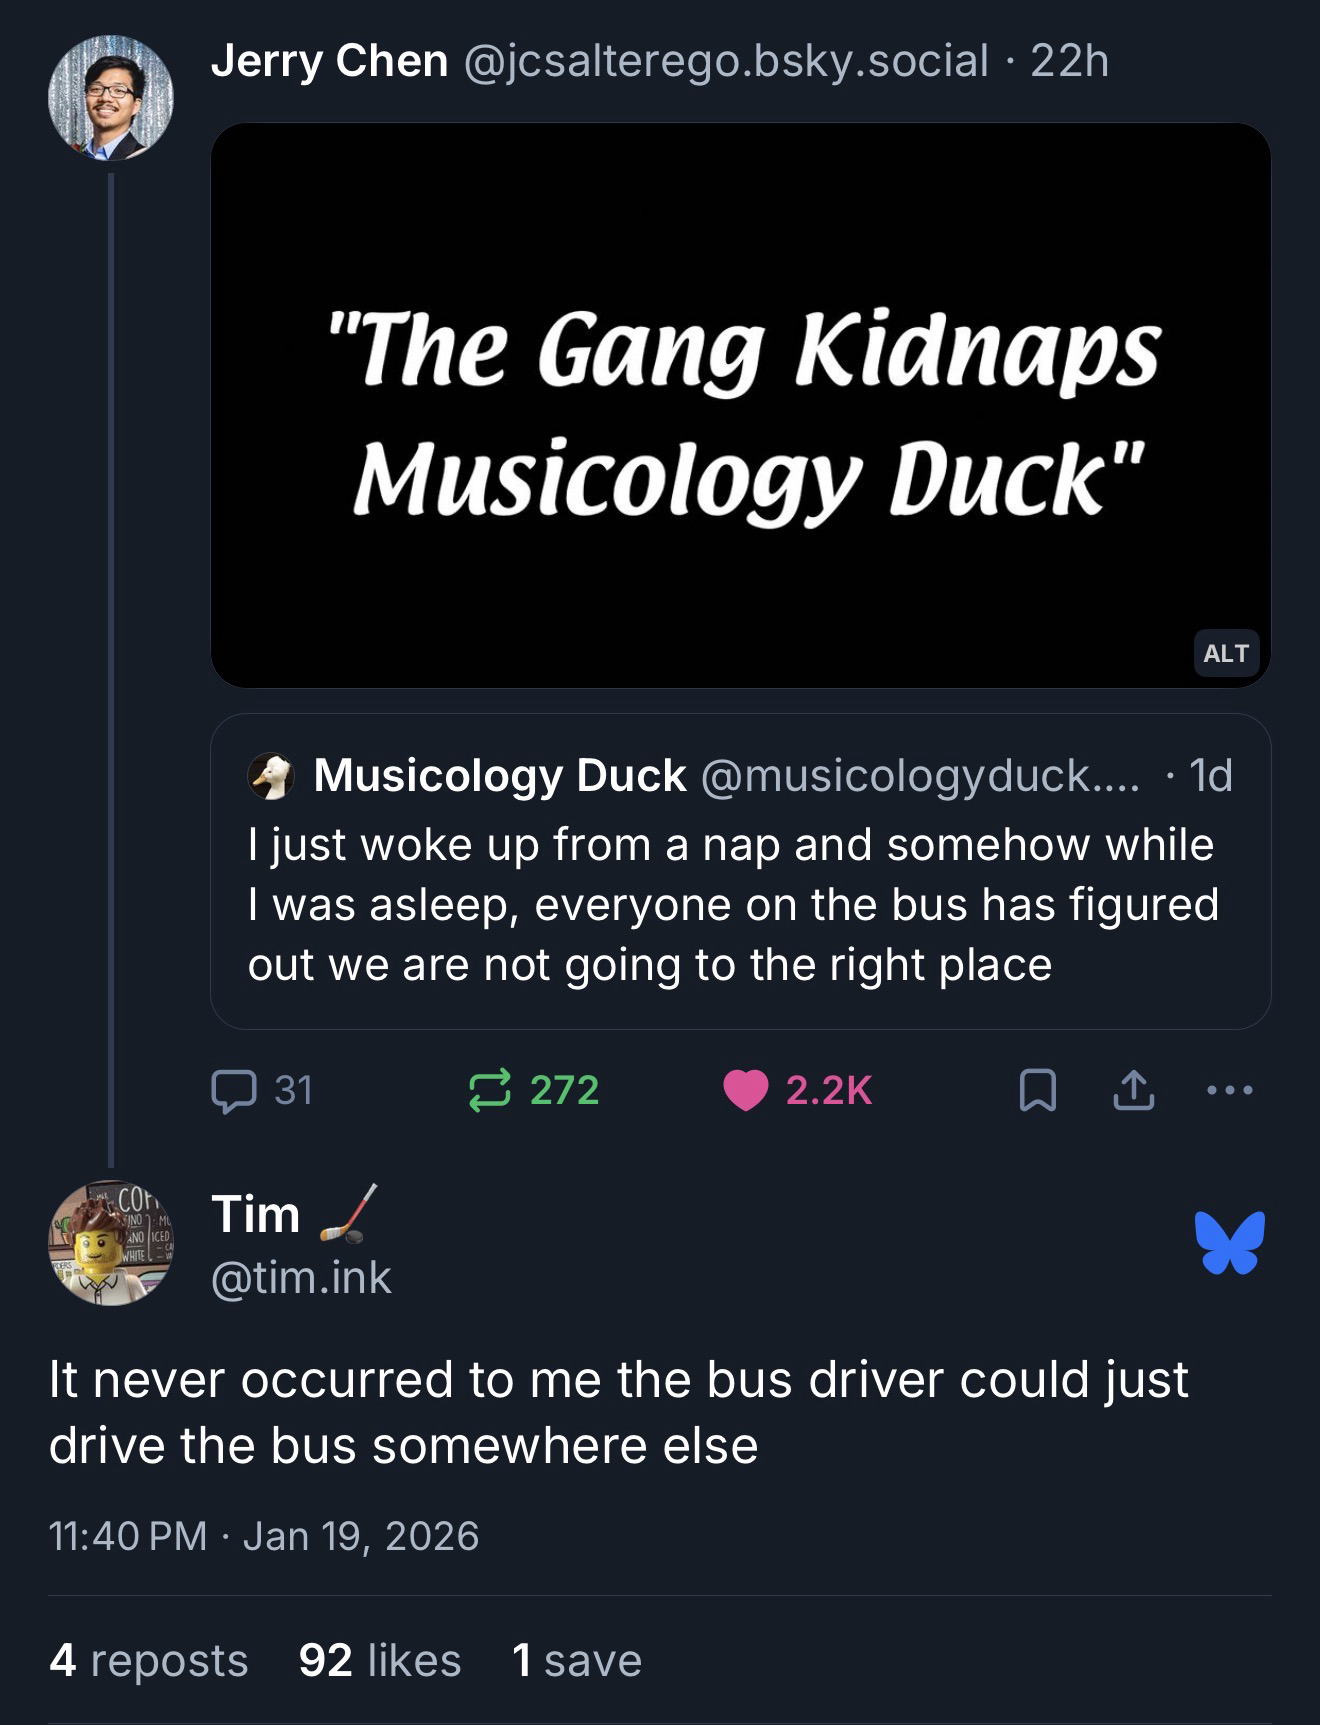
Task: Open Jerry Chen's profile avatar
Action: pyautogui.click(x=110, y=98)
